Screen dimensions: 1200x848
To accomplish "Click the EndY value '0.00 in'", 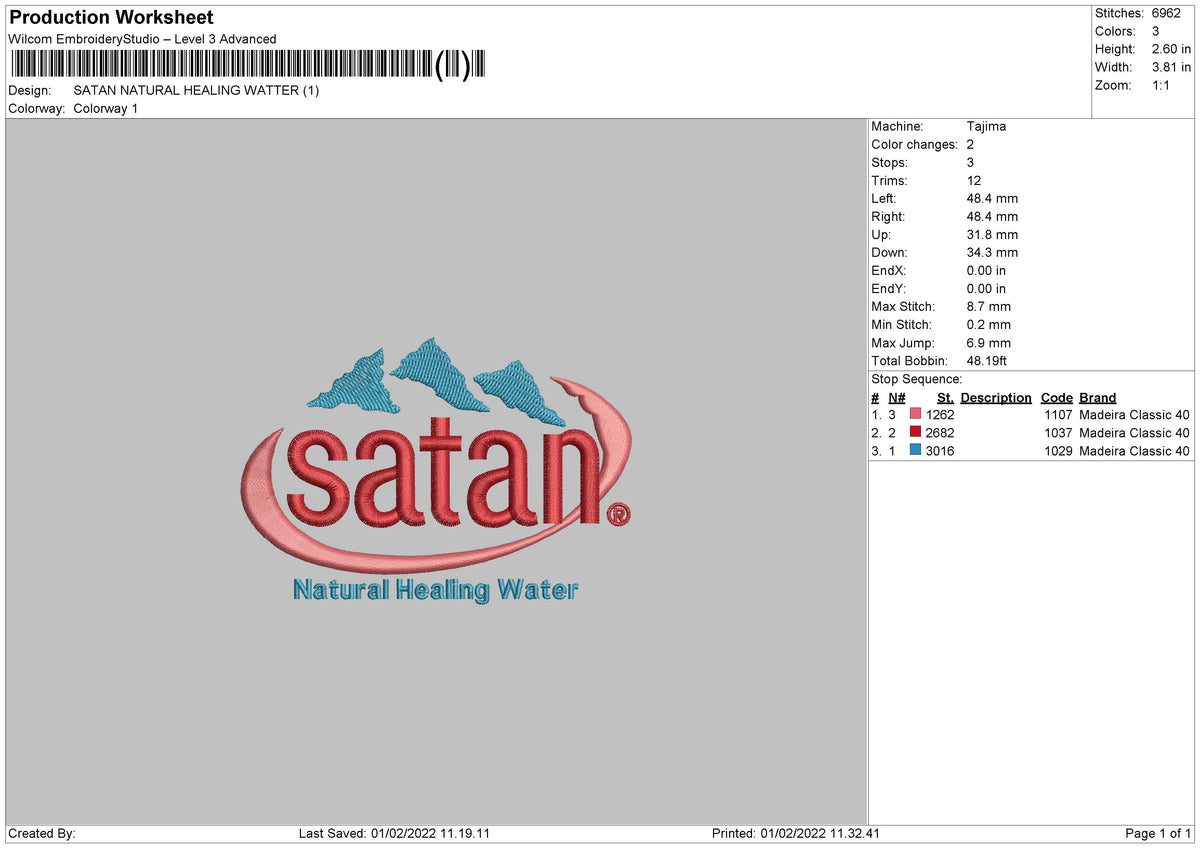I will point(987,289).
